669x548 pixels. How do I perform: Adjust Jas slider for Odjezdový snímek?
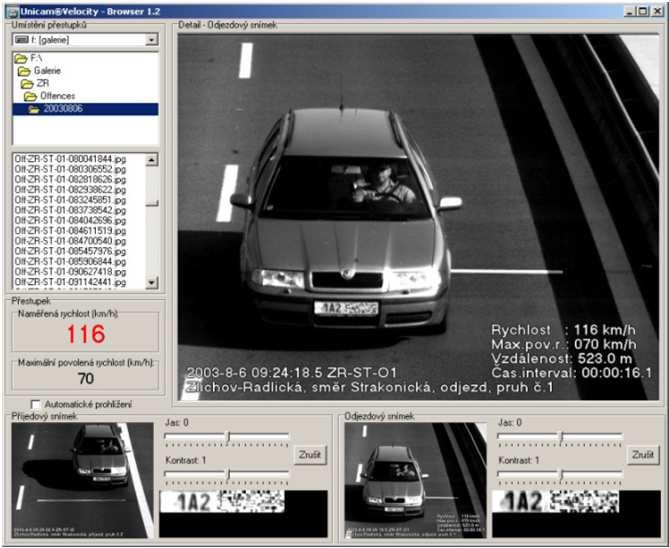(561, 437)
